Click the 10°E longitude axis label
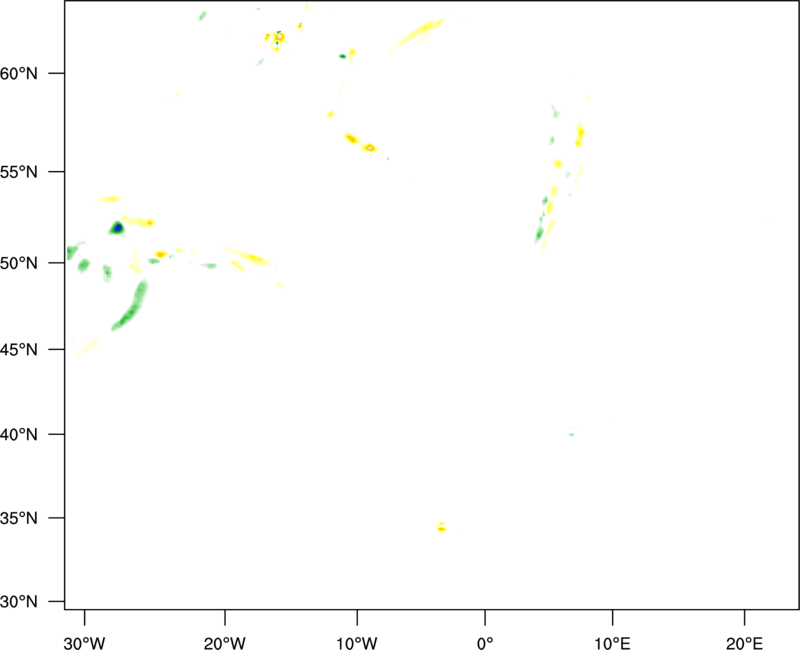The height and width of the screenshot is (650, 800). tap(612, 643)
